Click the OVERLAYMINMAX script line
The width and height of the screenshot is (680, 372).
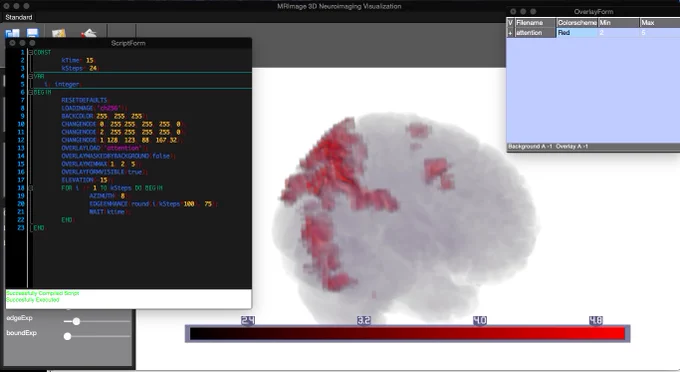(100, 164)
